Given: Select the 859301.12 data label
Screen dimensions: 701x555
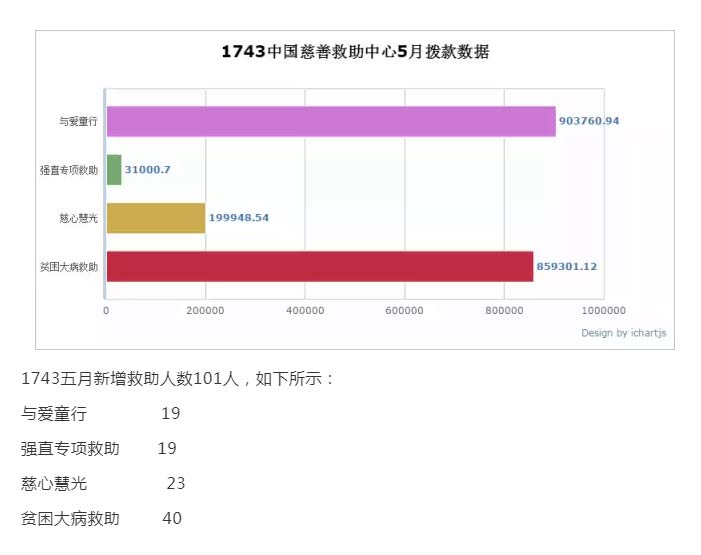Looking at the screenshot, I should tap(566, 267).
